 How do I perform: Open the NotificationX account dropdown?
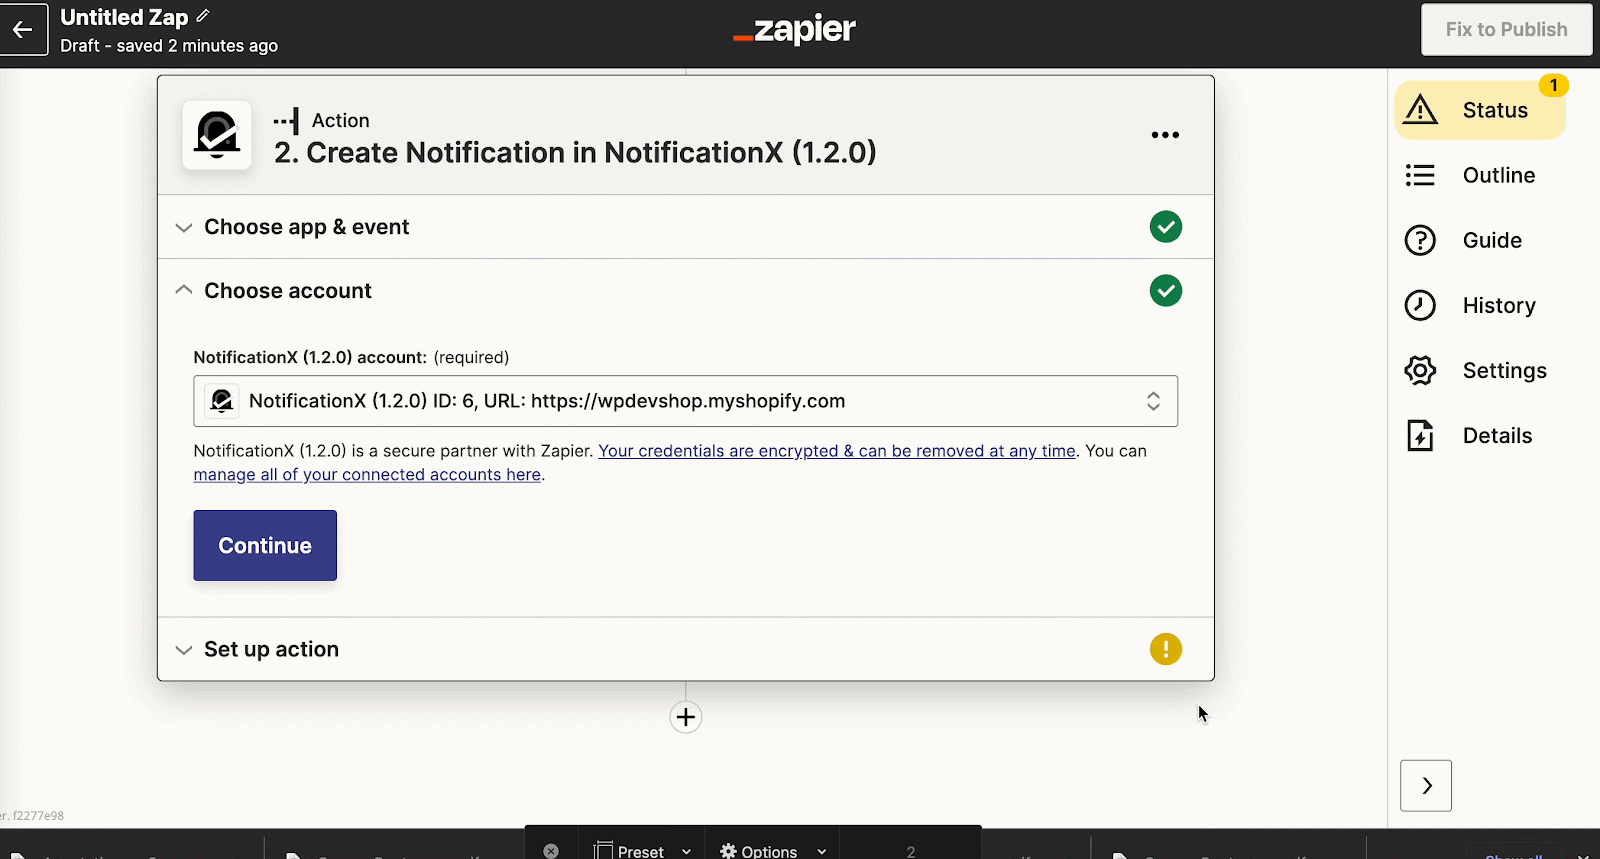pyautogui.click(x=685, y=401)
